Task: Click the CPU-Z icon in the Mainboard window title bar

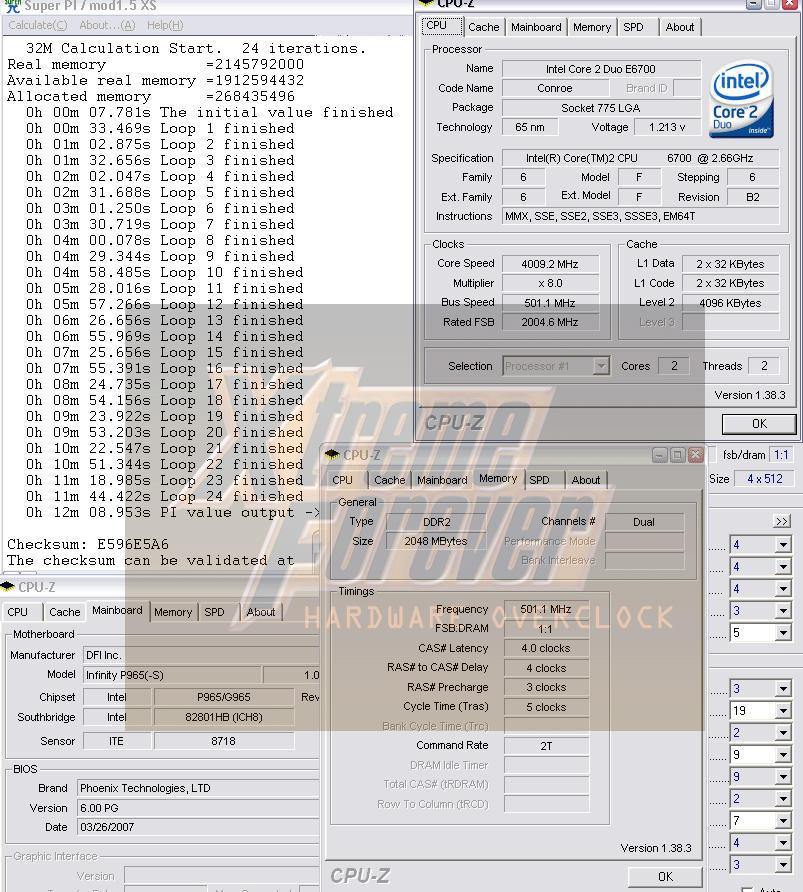Action: (8, 587)
